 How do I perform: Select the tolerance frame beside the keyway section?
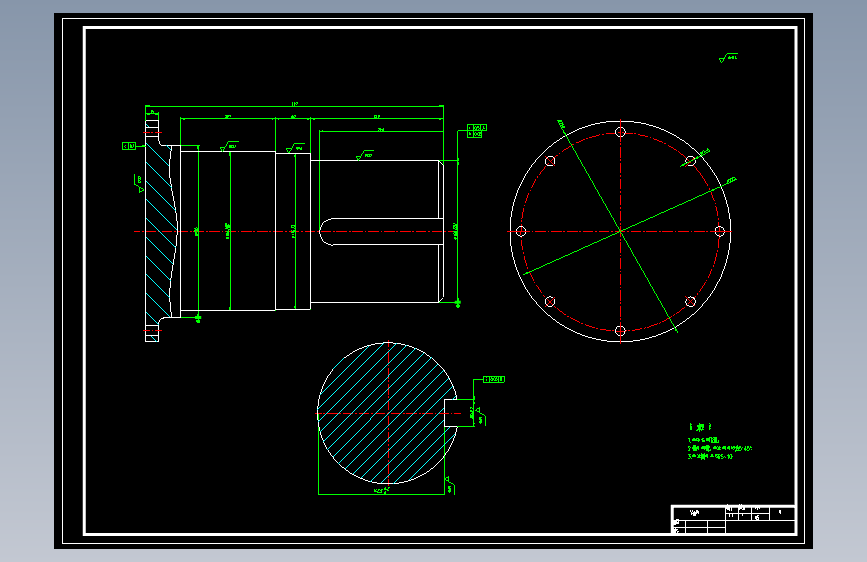click(494, 379)
